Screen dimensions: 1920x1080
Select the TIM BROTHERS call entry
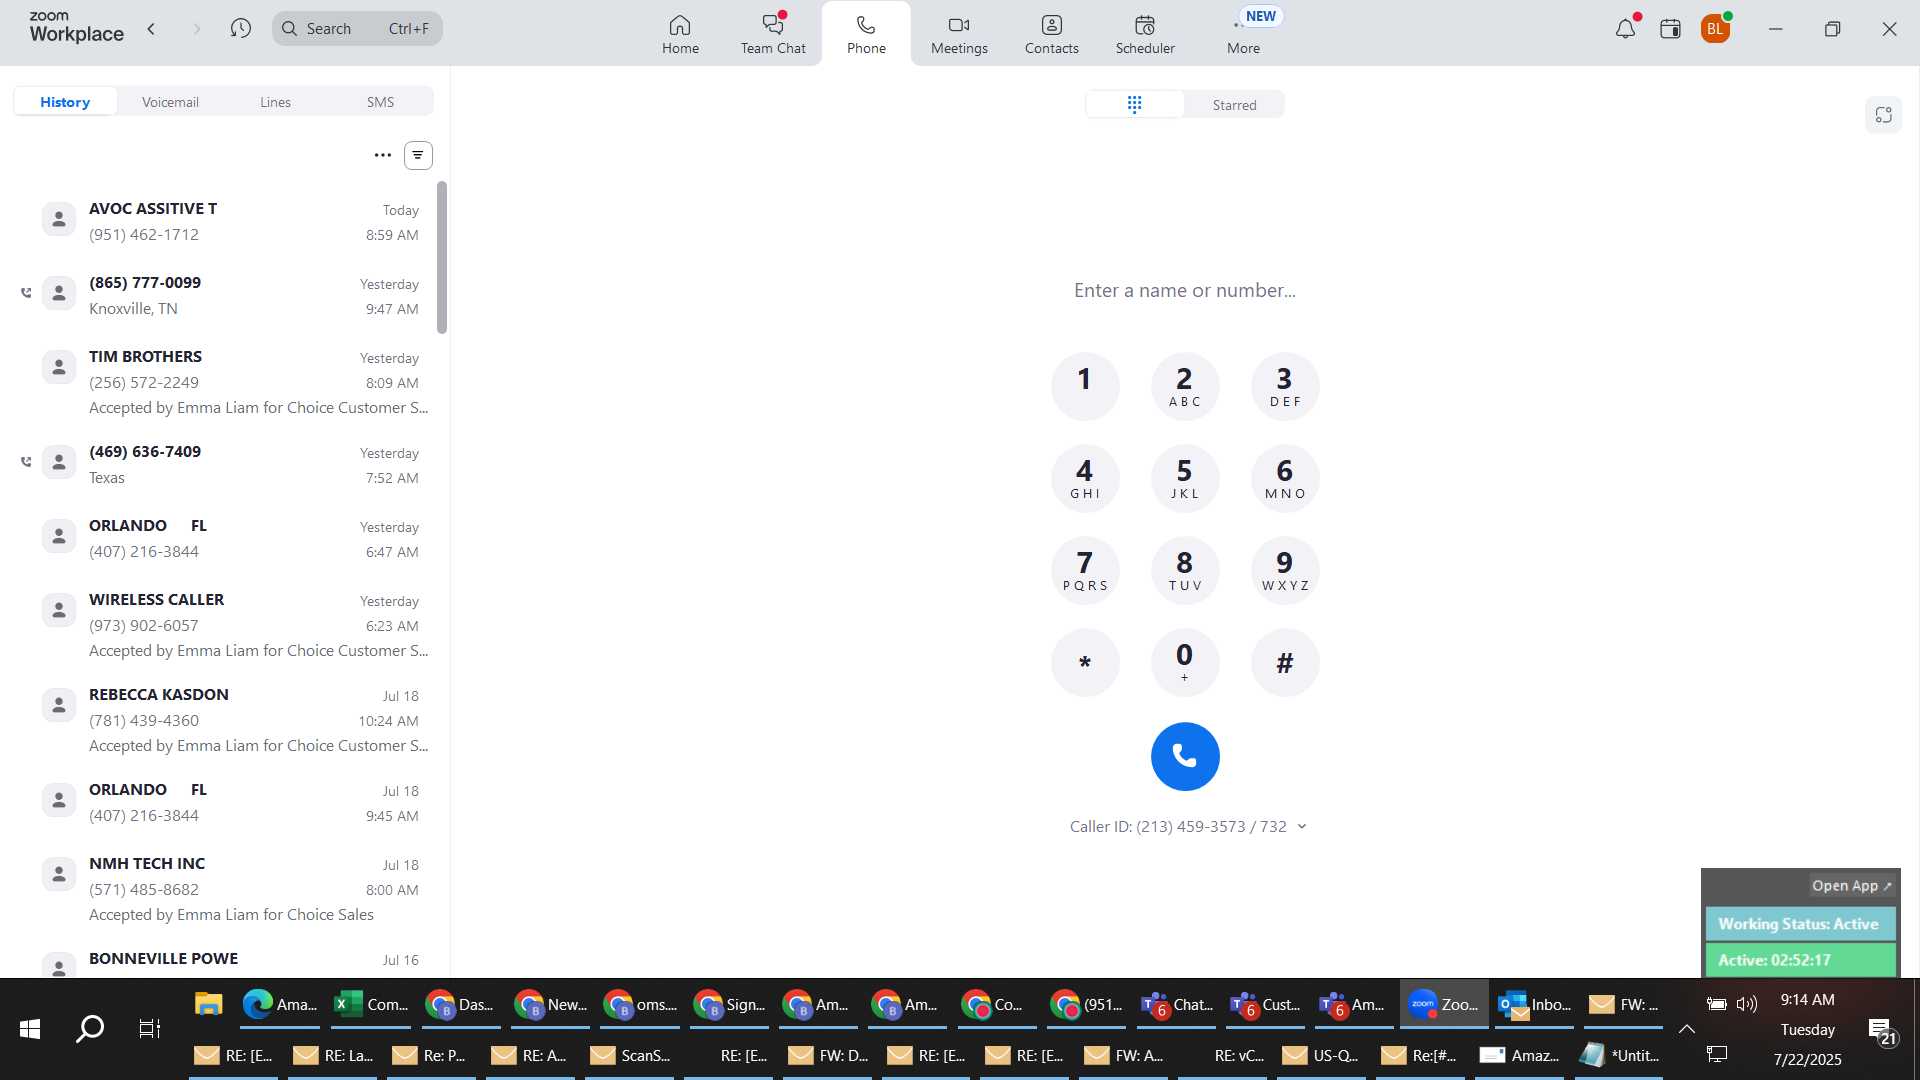226,382
